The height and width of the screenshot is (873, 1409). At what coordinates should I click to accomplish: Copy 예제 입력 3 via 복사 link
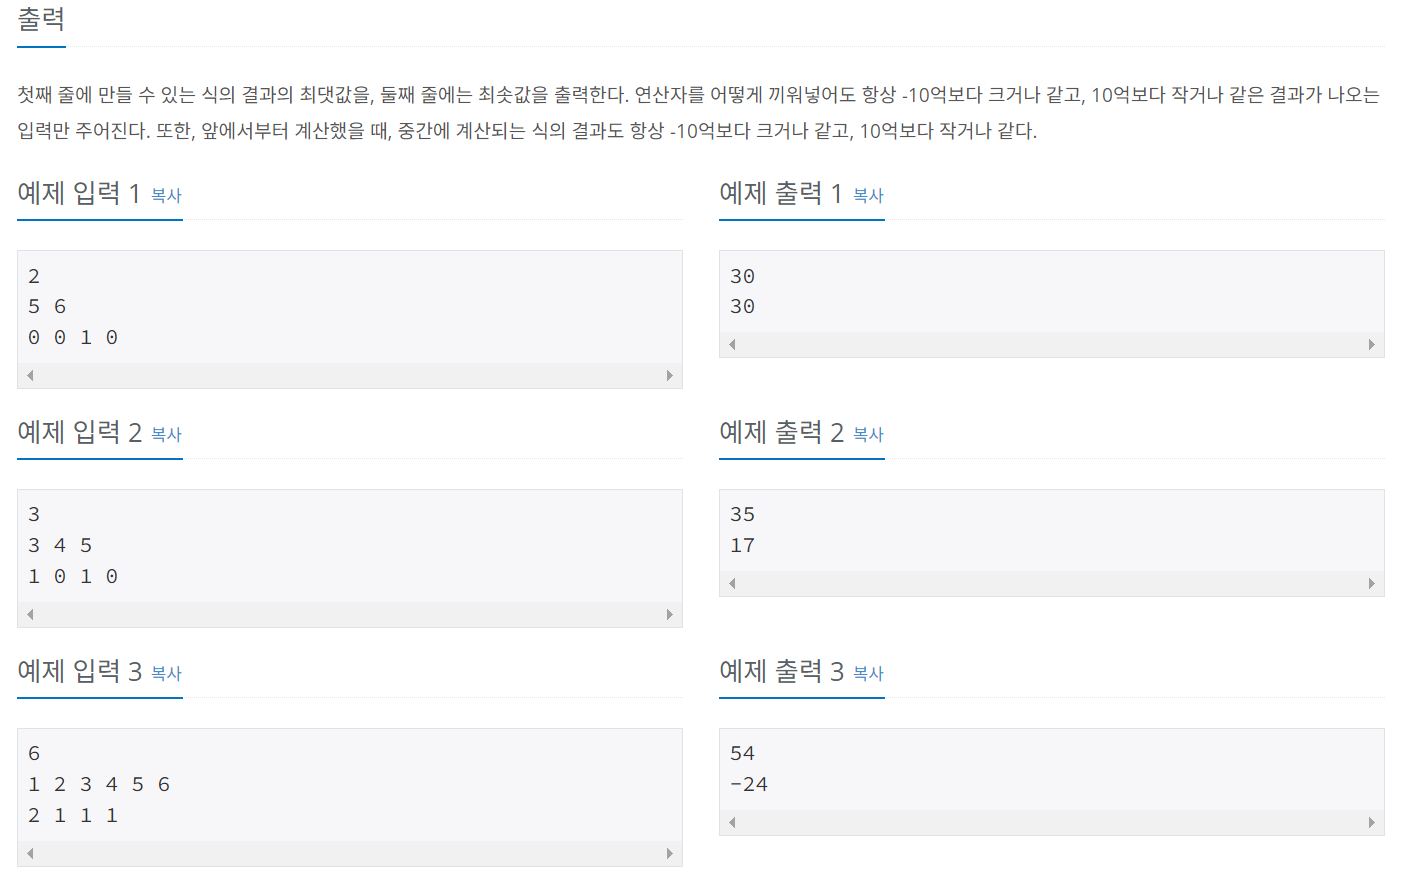click(166, 673)
